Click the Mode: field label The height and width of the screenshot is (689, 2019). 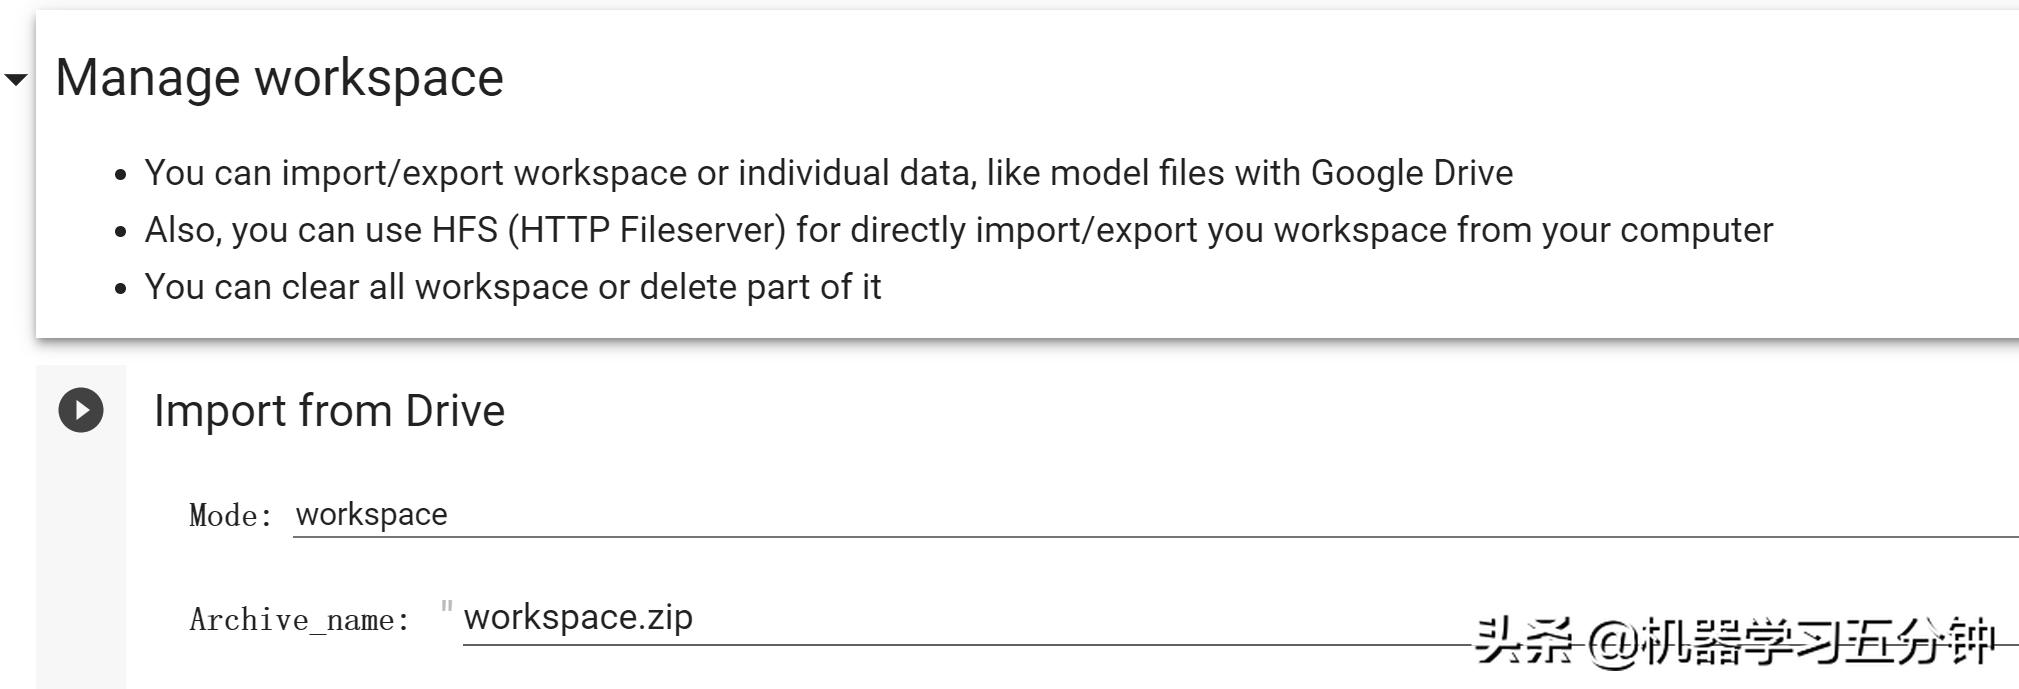(231, 516)
